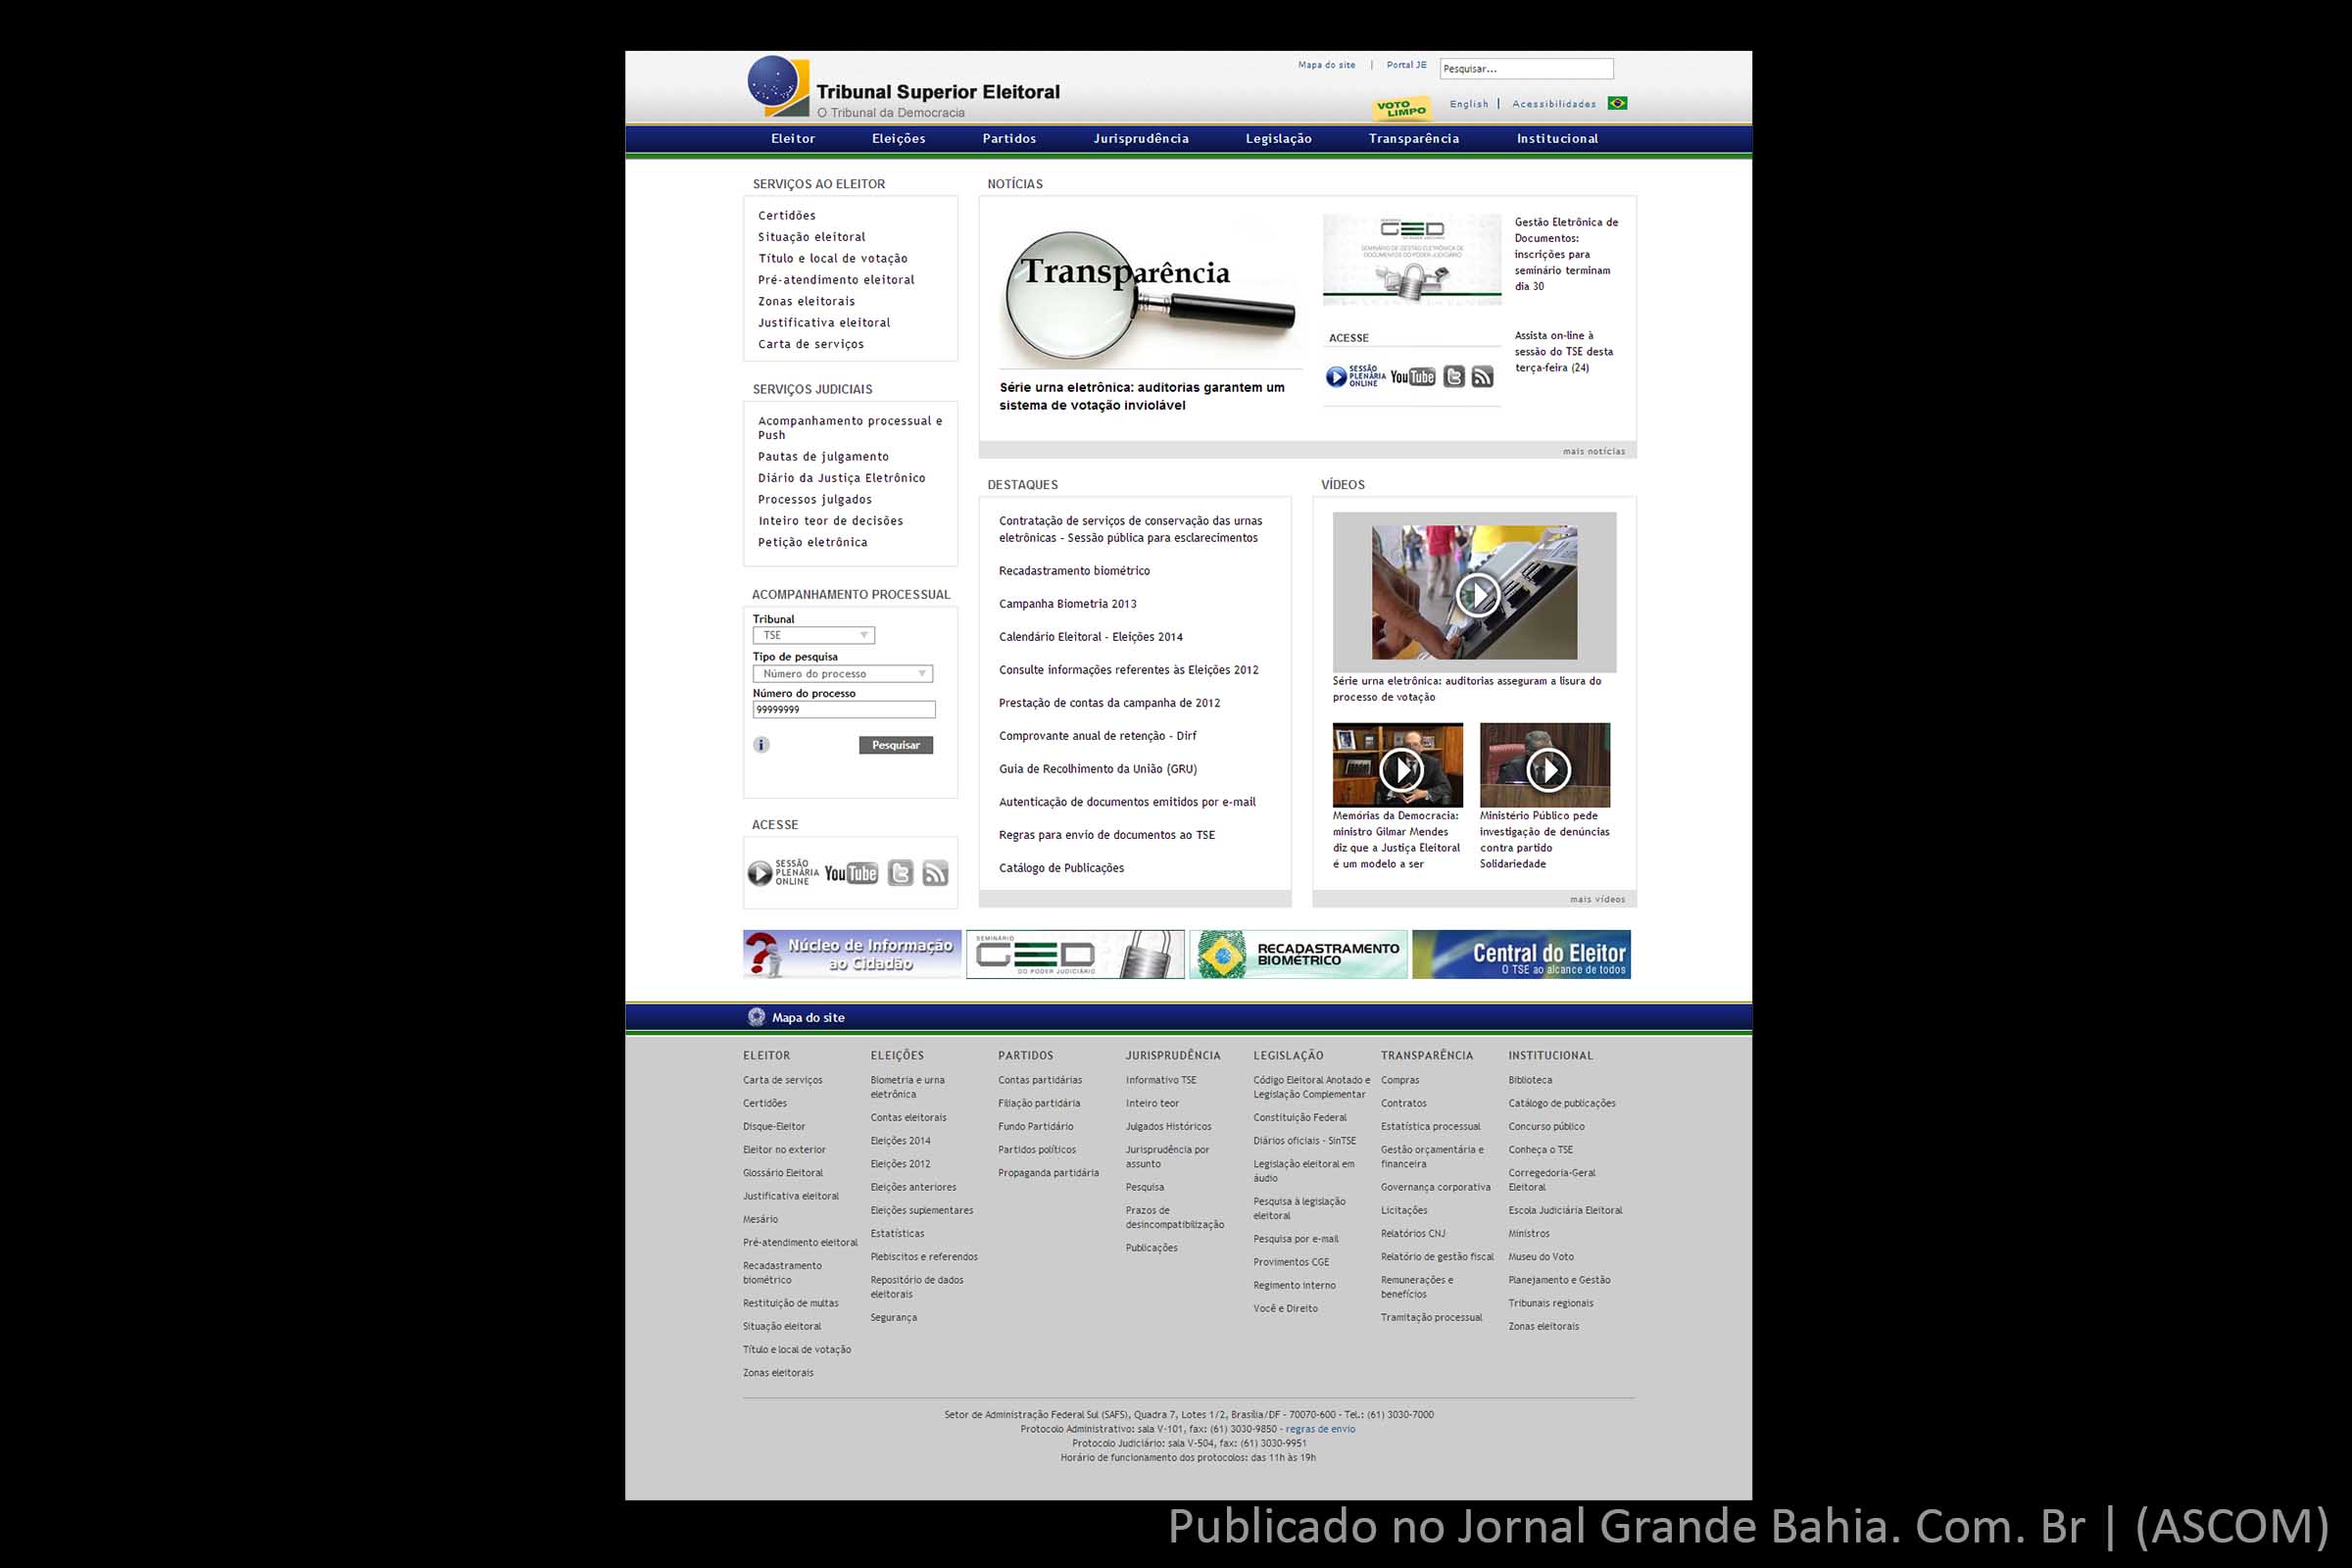
Task: Open the GED seminar banner at bottom
Action: pyautogui.click(x=1075, y=954)
